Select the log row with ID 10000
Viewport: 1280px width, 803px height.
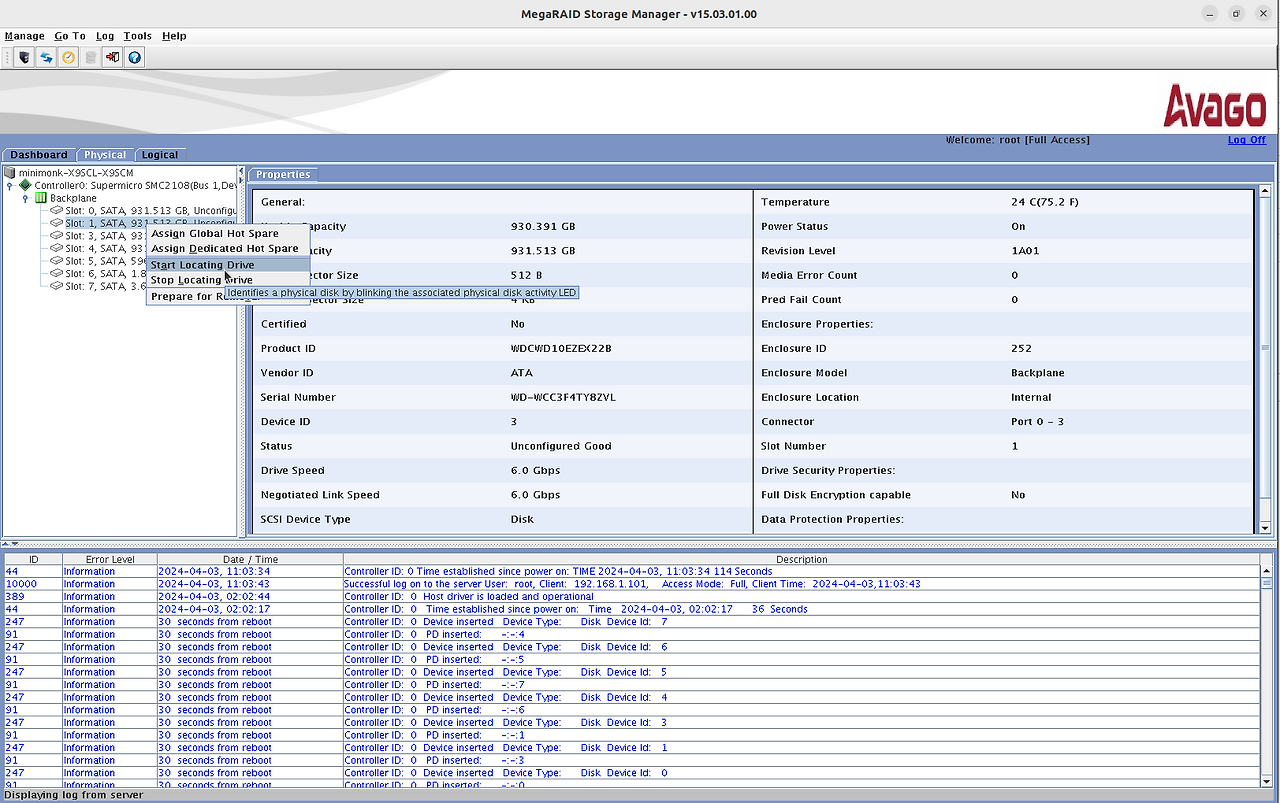pyautogui.click(x=632, y=584)
